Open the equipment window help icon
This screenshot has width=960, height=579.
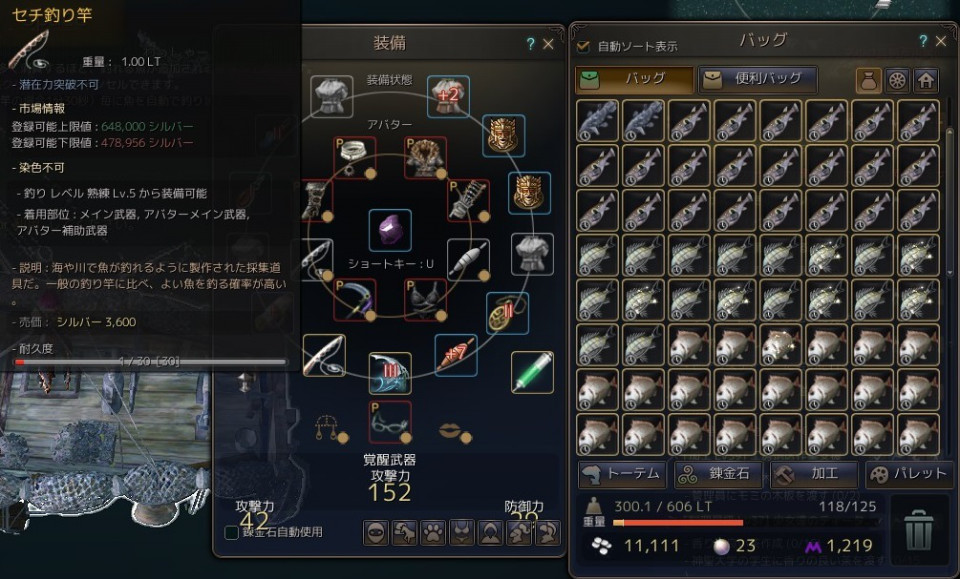point(530,43)
